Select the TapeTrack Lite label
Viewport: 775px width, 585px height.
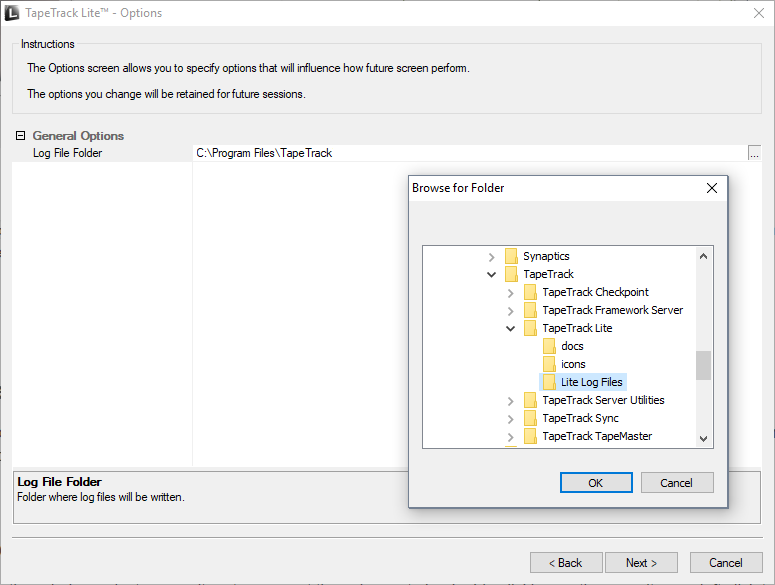577,328
